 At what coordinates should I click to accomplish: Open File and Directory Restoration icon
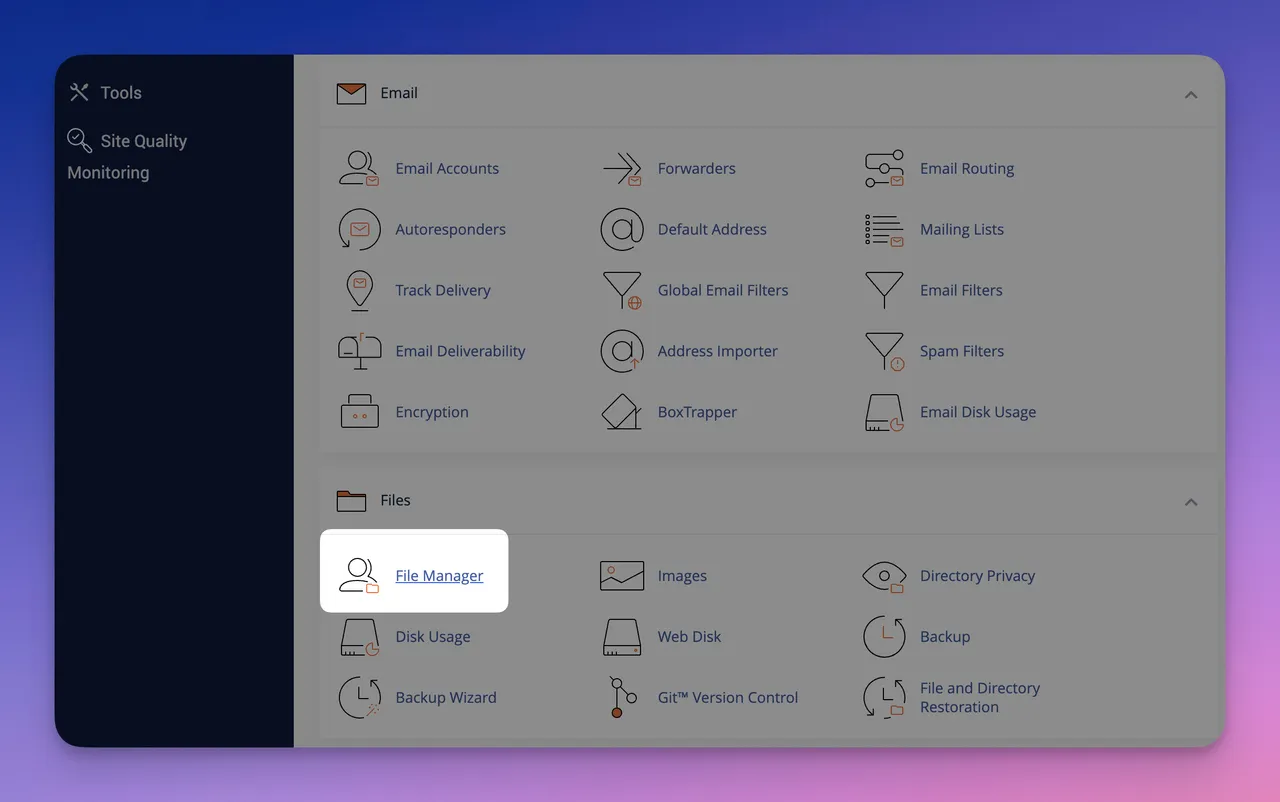(884, 698)
